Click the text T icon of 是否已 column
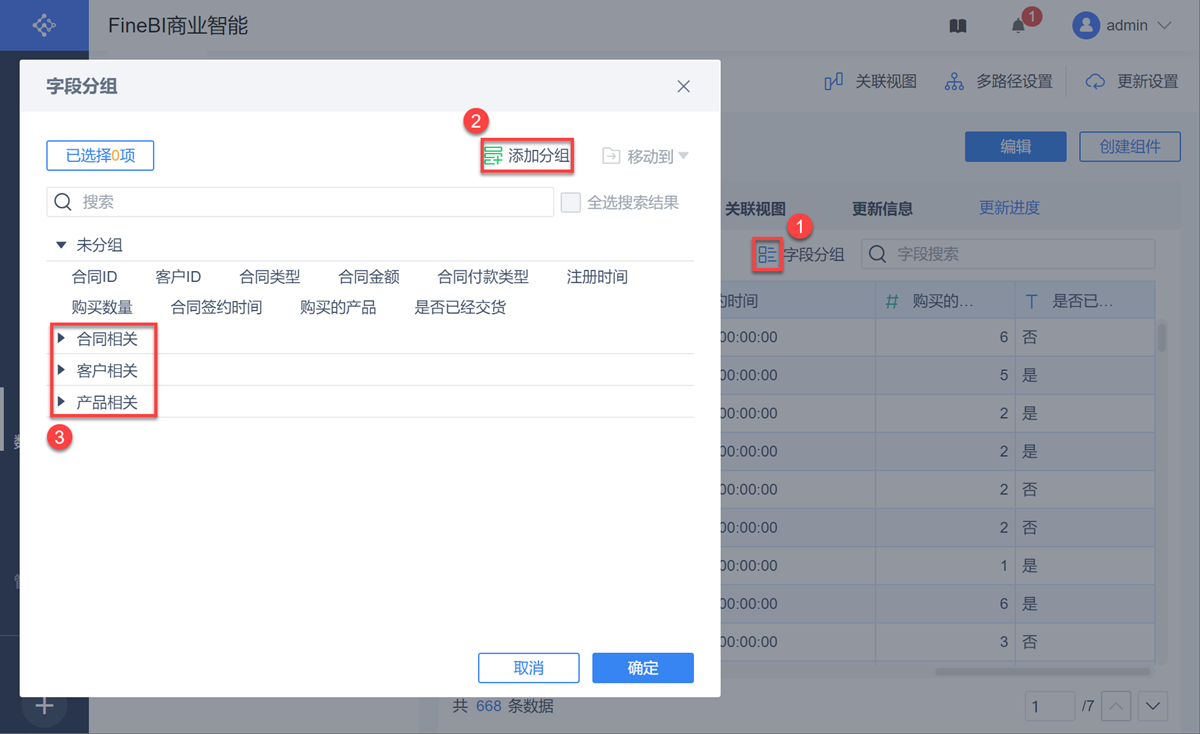The image size is (1200, 734). (x=1032, y=301)
